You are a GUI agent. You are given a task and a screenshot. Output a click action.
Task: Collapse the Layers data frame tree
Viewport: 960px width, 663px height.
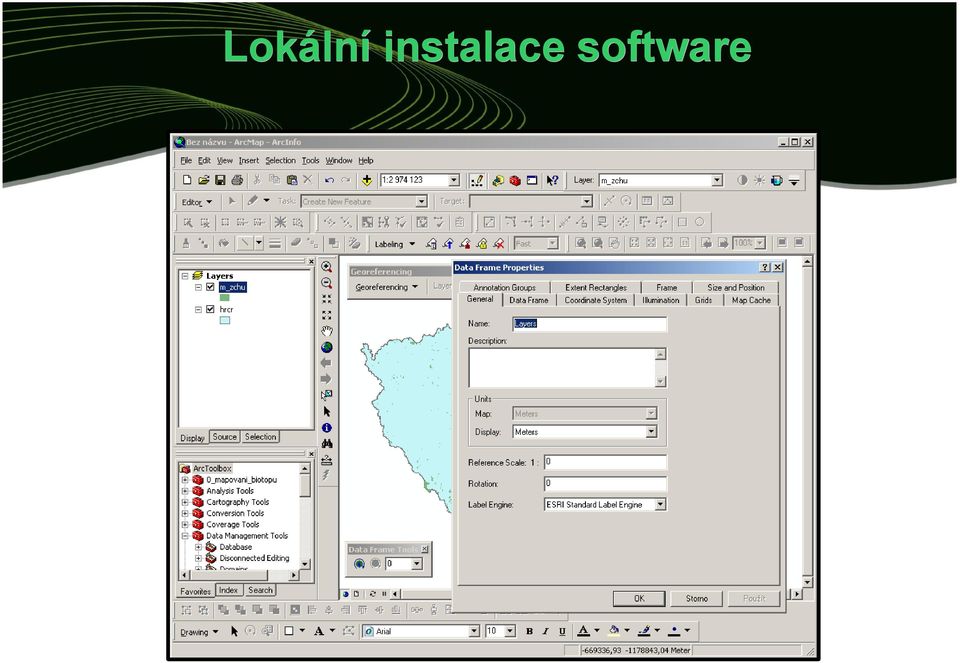pos(185,276)
